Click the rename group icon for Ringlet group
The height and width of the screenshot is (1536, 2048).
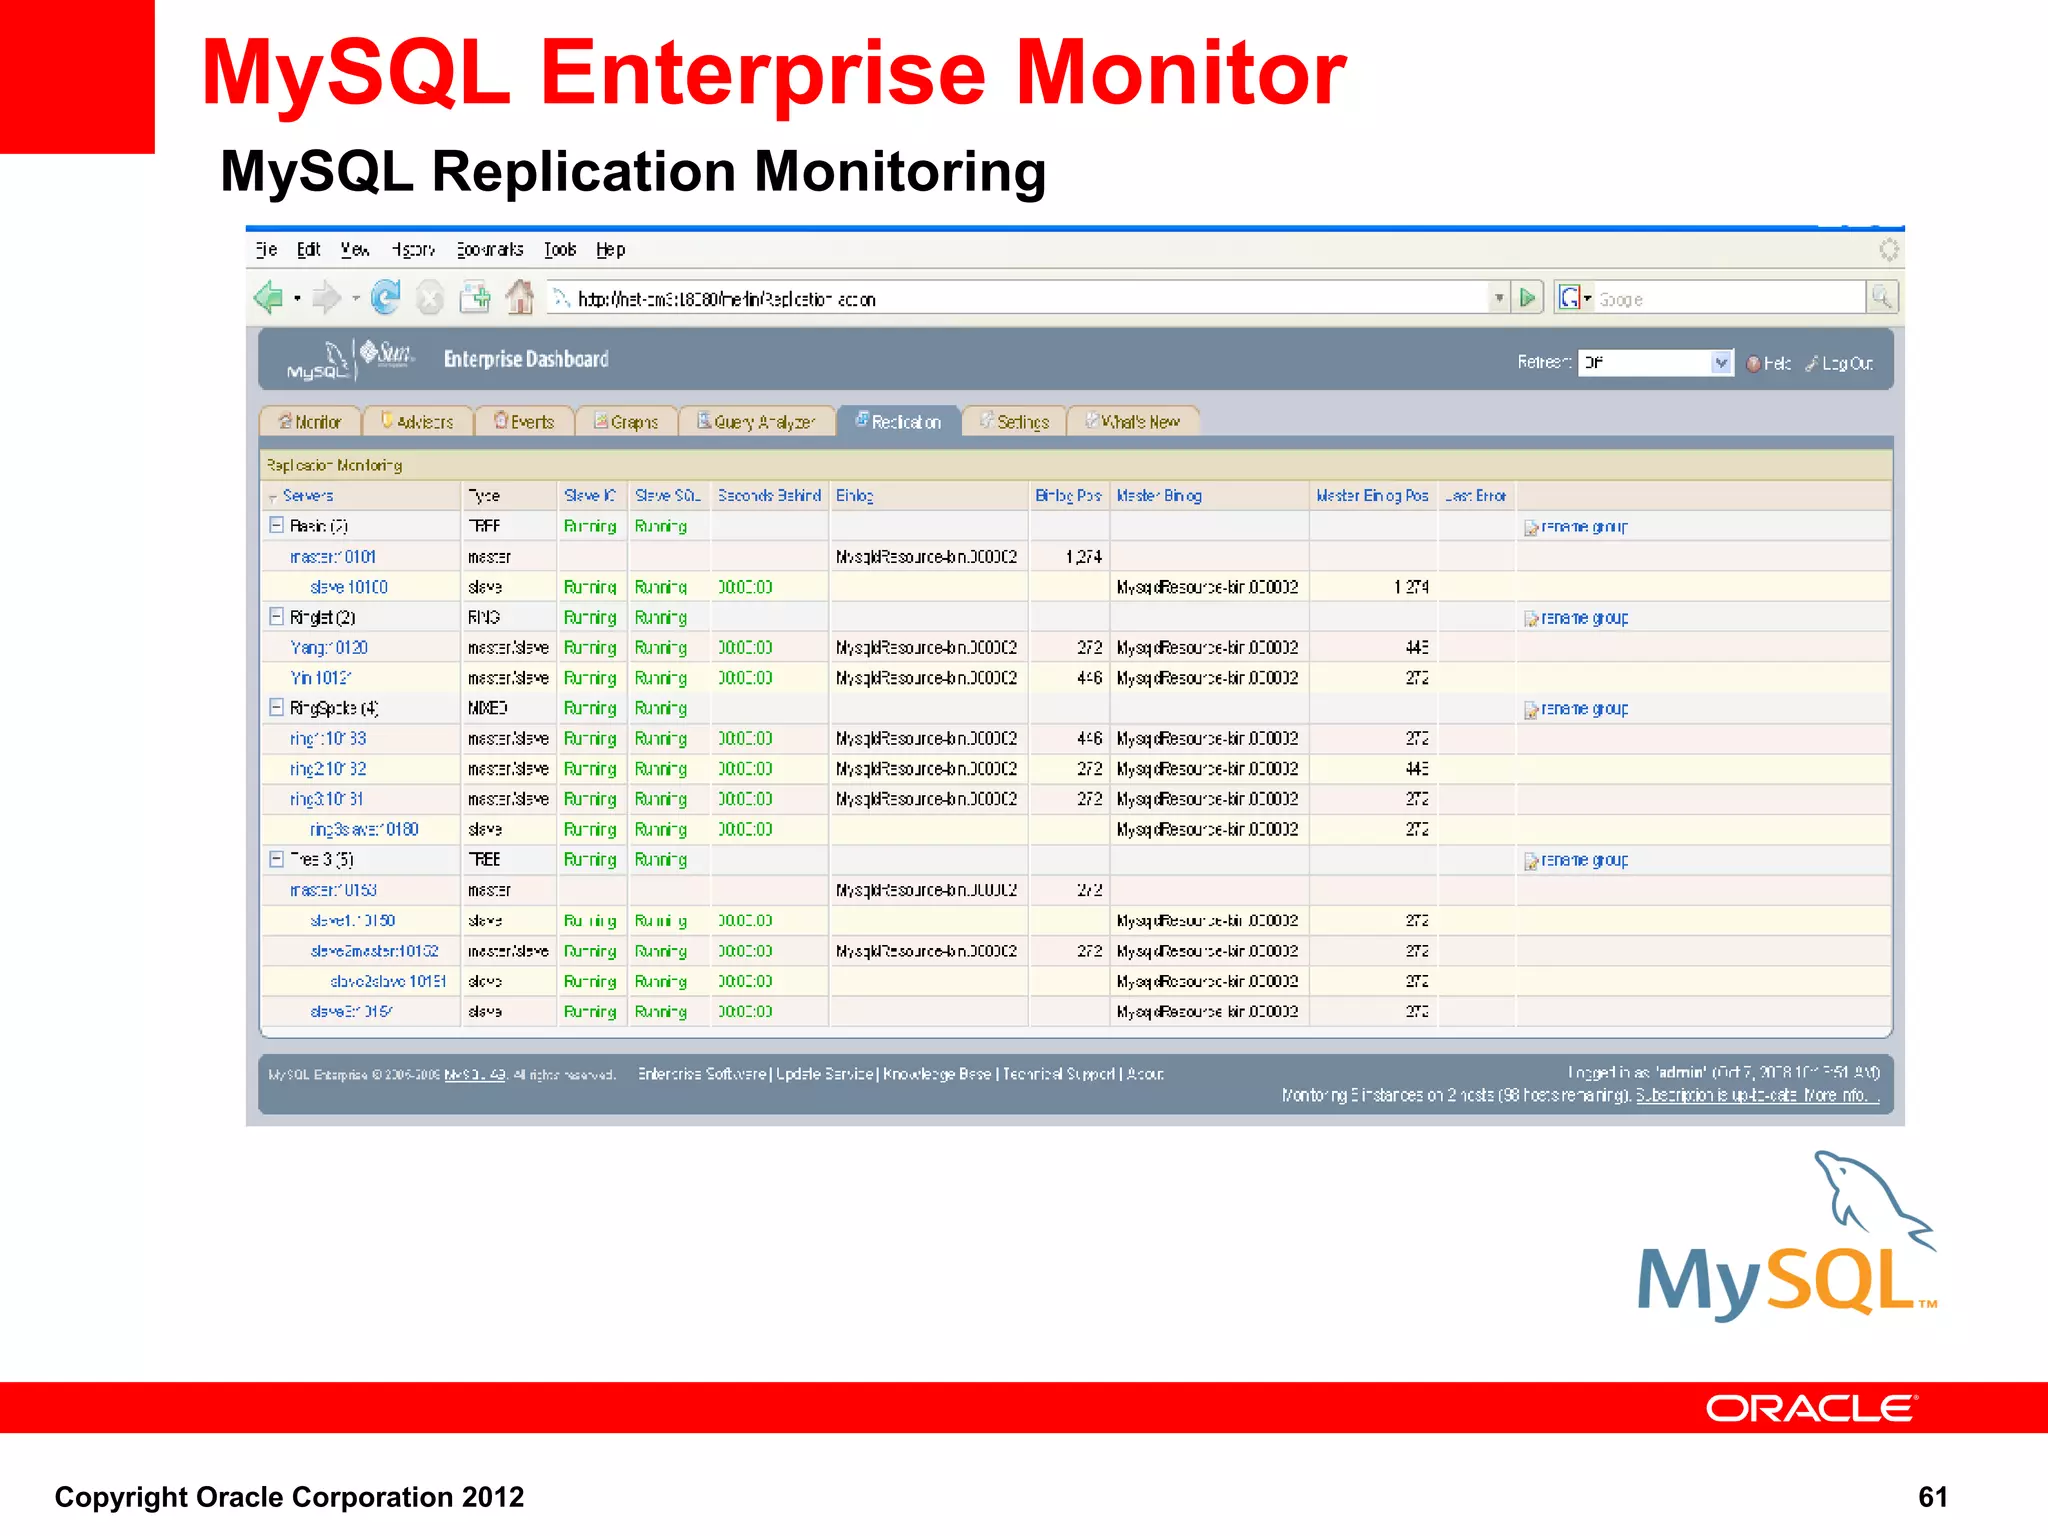[x=1531, y=619]
